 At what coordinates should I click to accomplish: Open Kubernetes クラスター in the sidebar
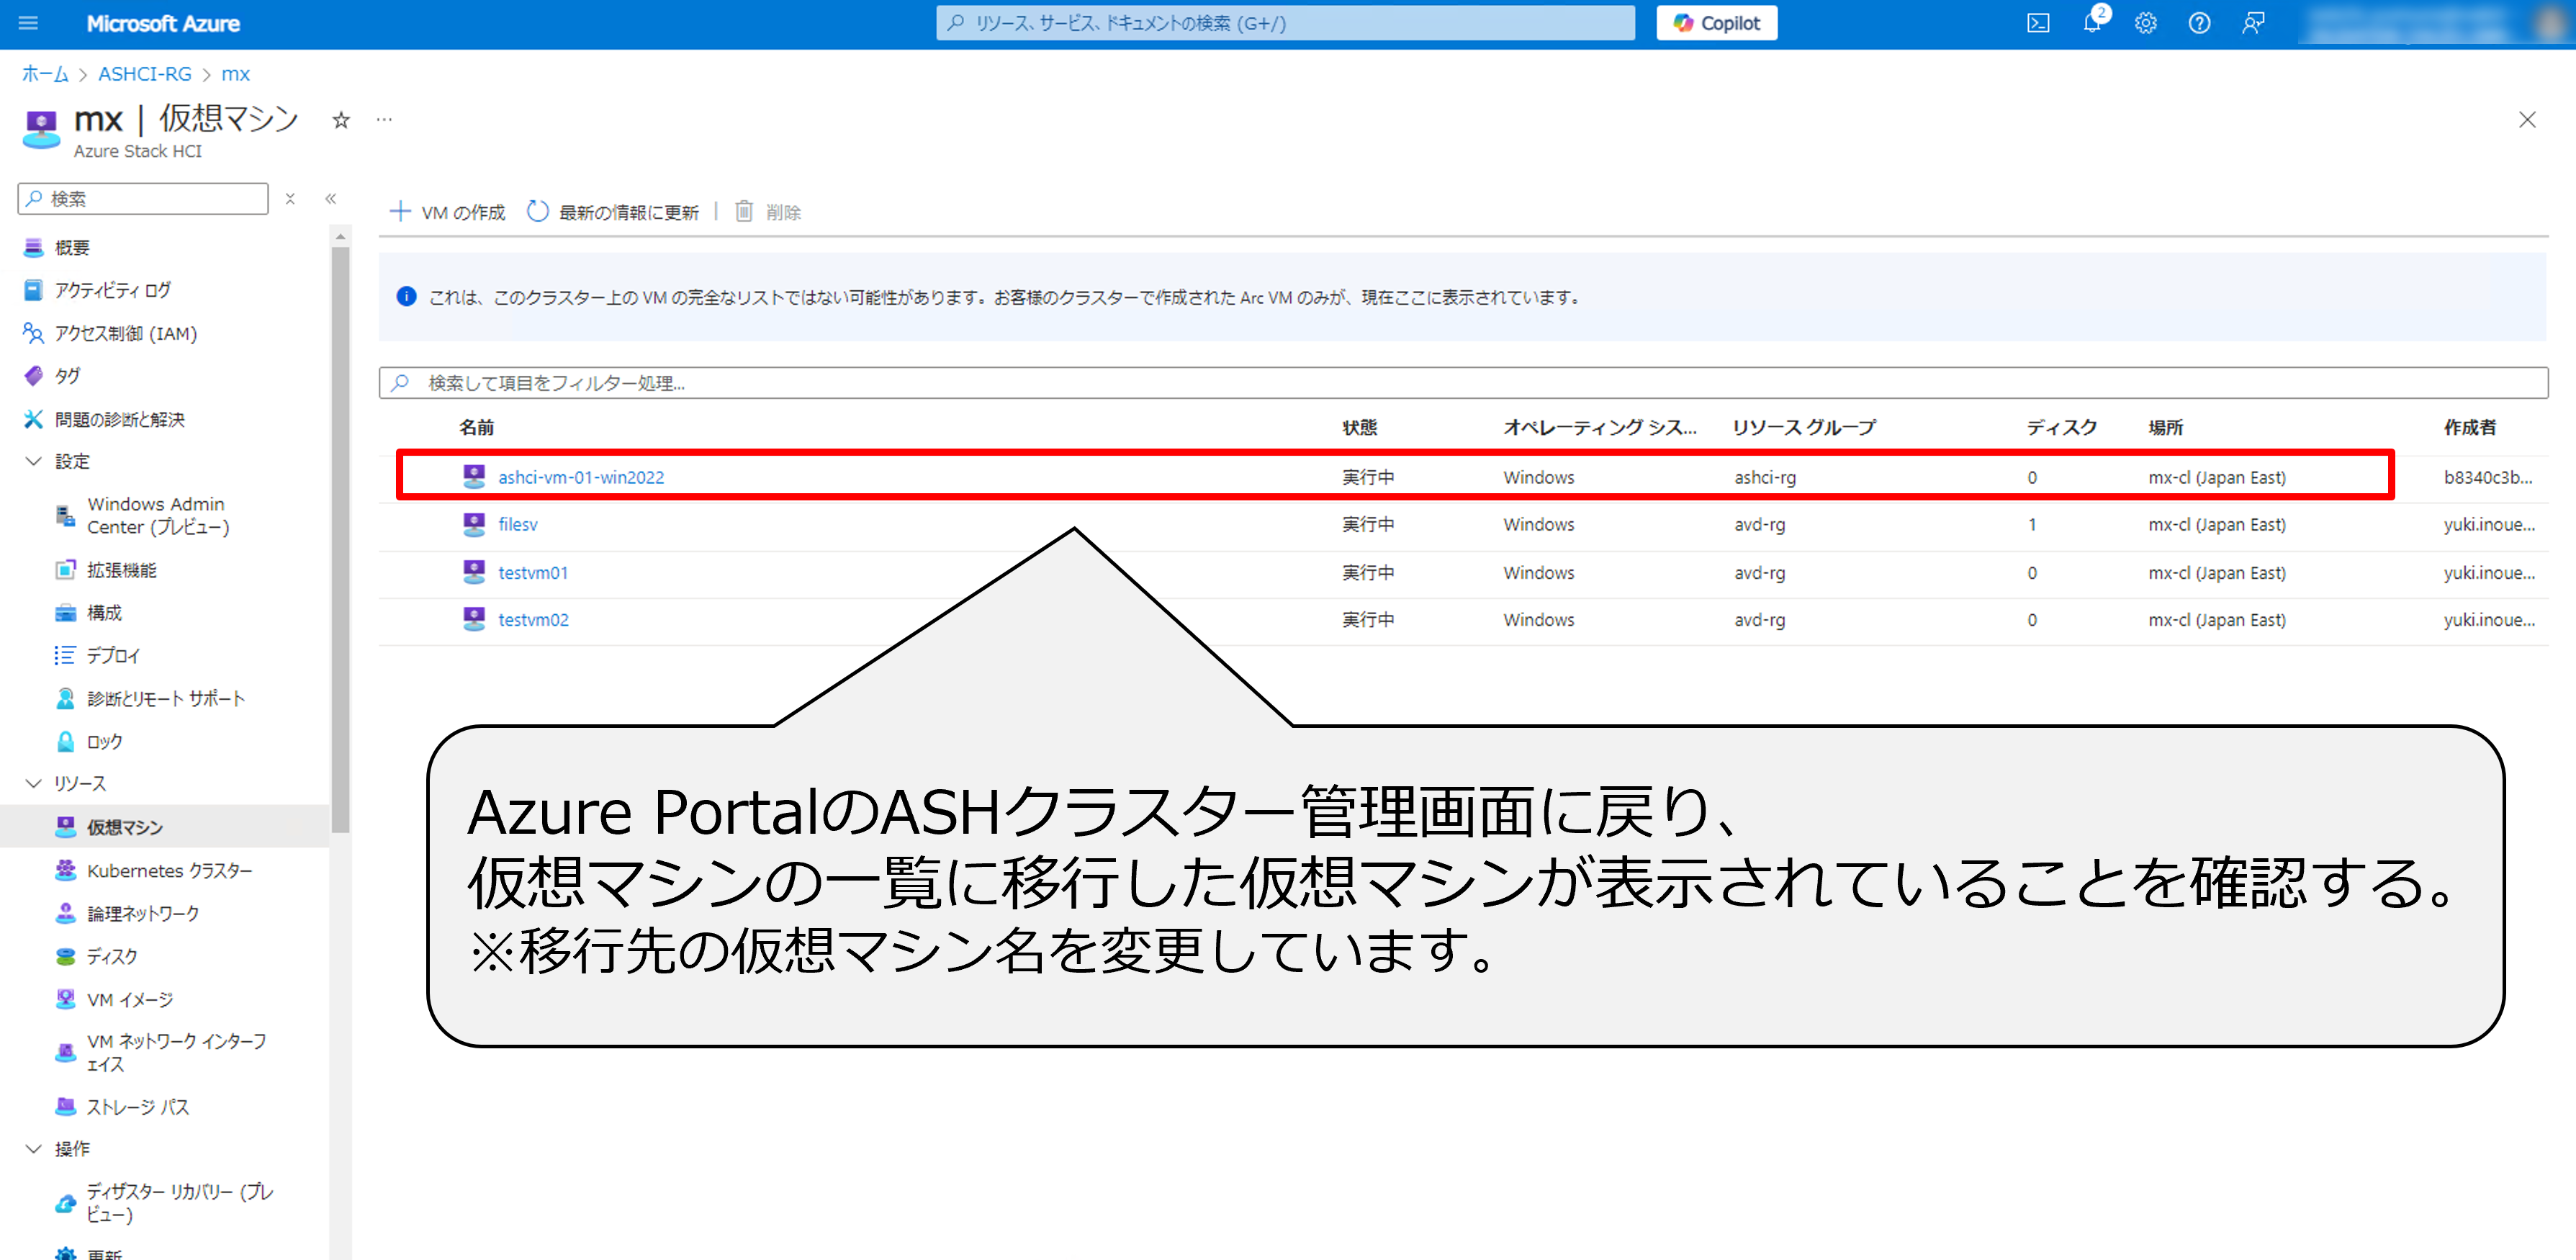pyautogui.click(x=168, y=870)
